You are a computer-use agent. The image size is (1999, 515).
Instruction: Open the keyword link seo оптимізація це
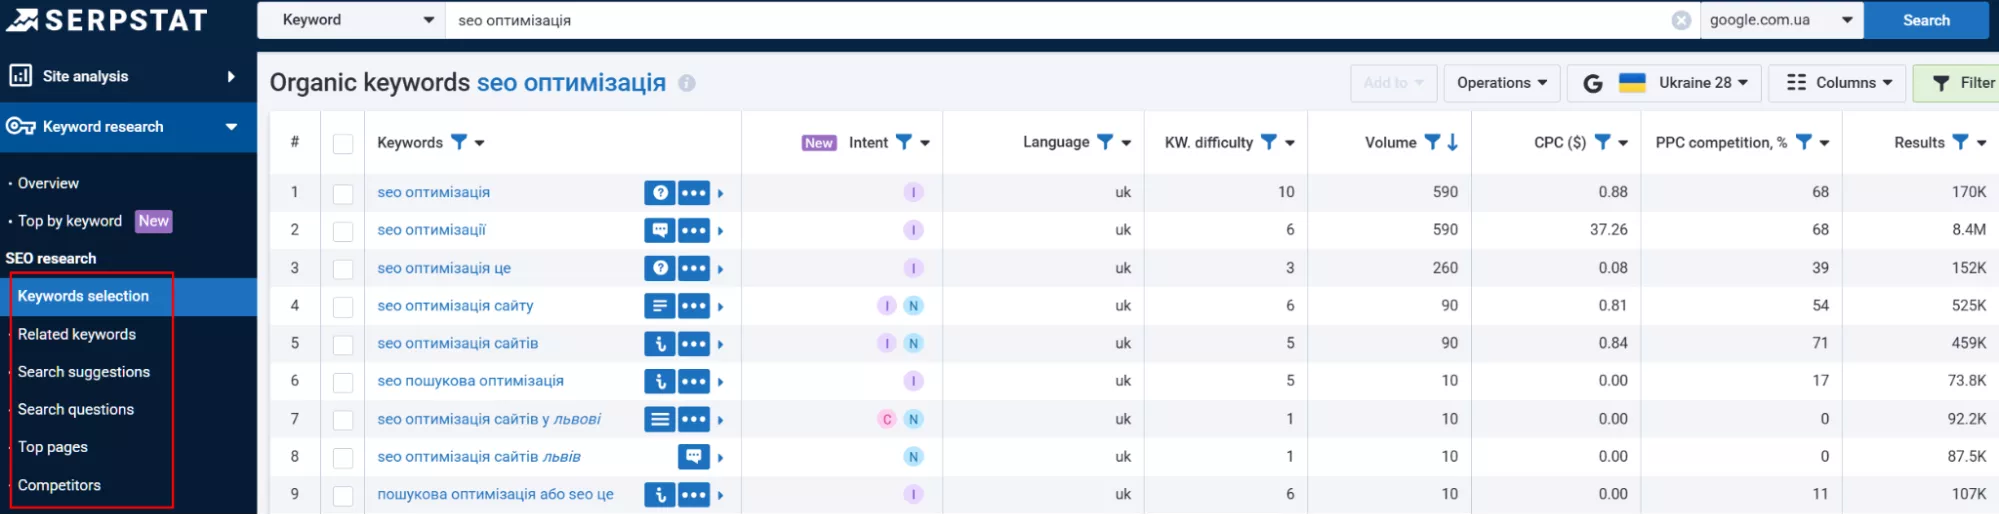point(444,268)
